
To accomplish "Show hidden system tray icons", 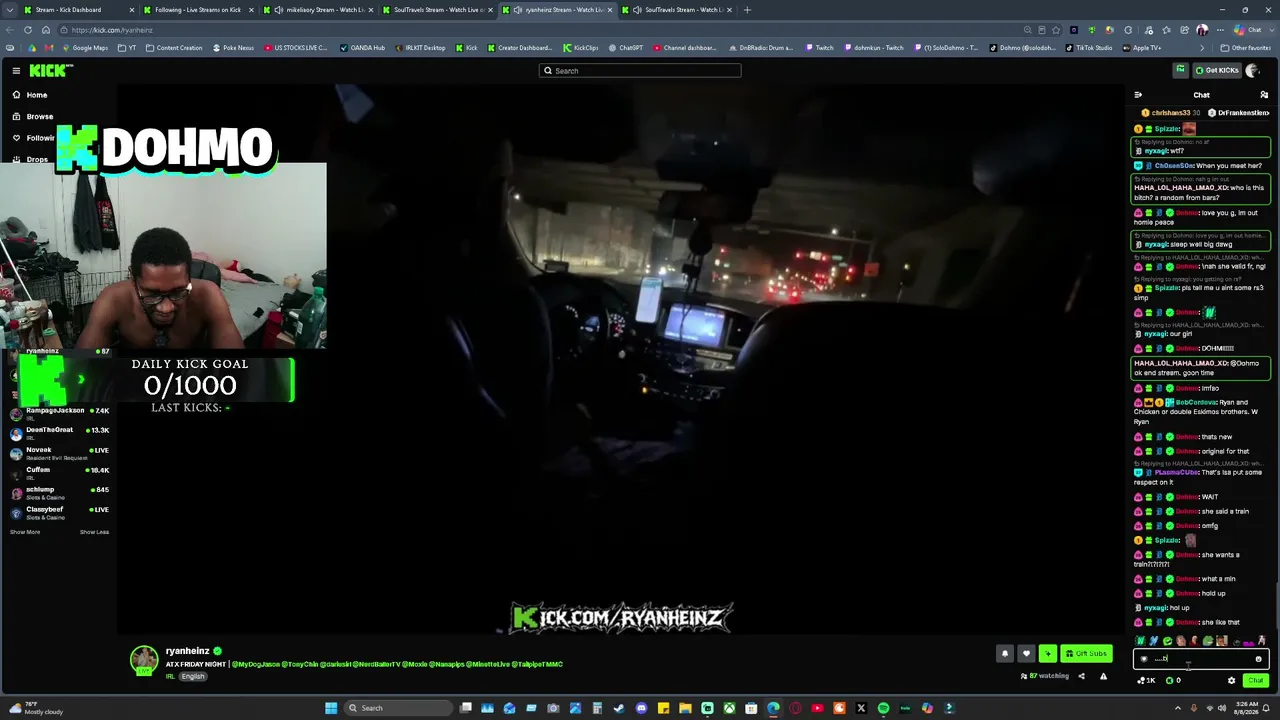I will point(1177,708).
